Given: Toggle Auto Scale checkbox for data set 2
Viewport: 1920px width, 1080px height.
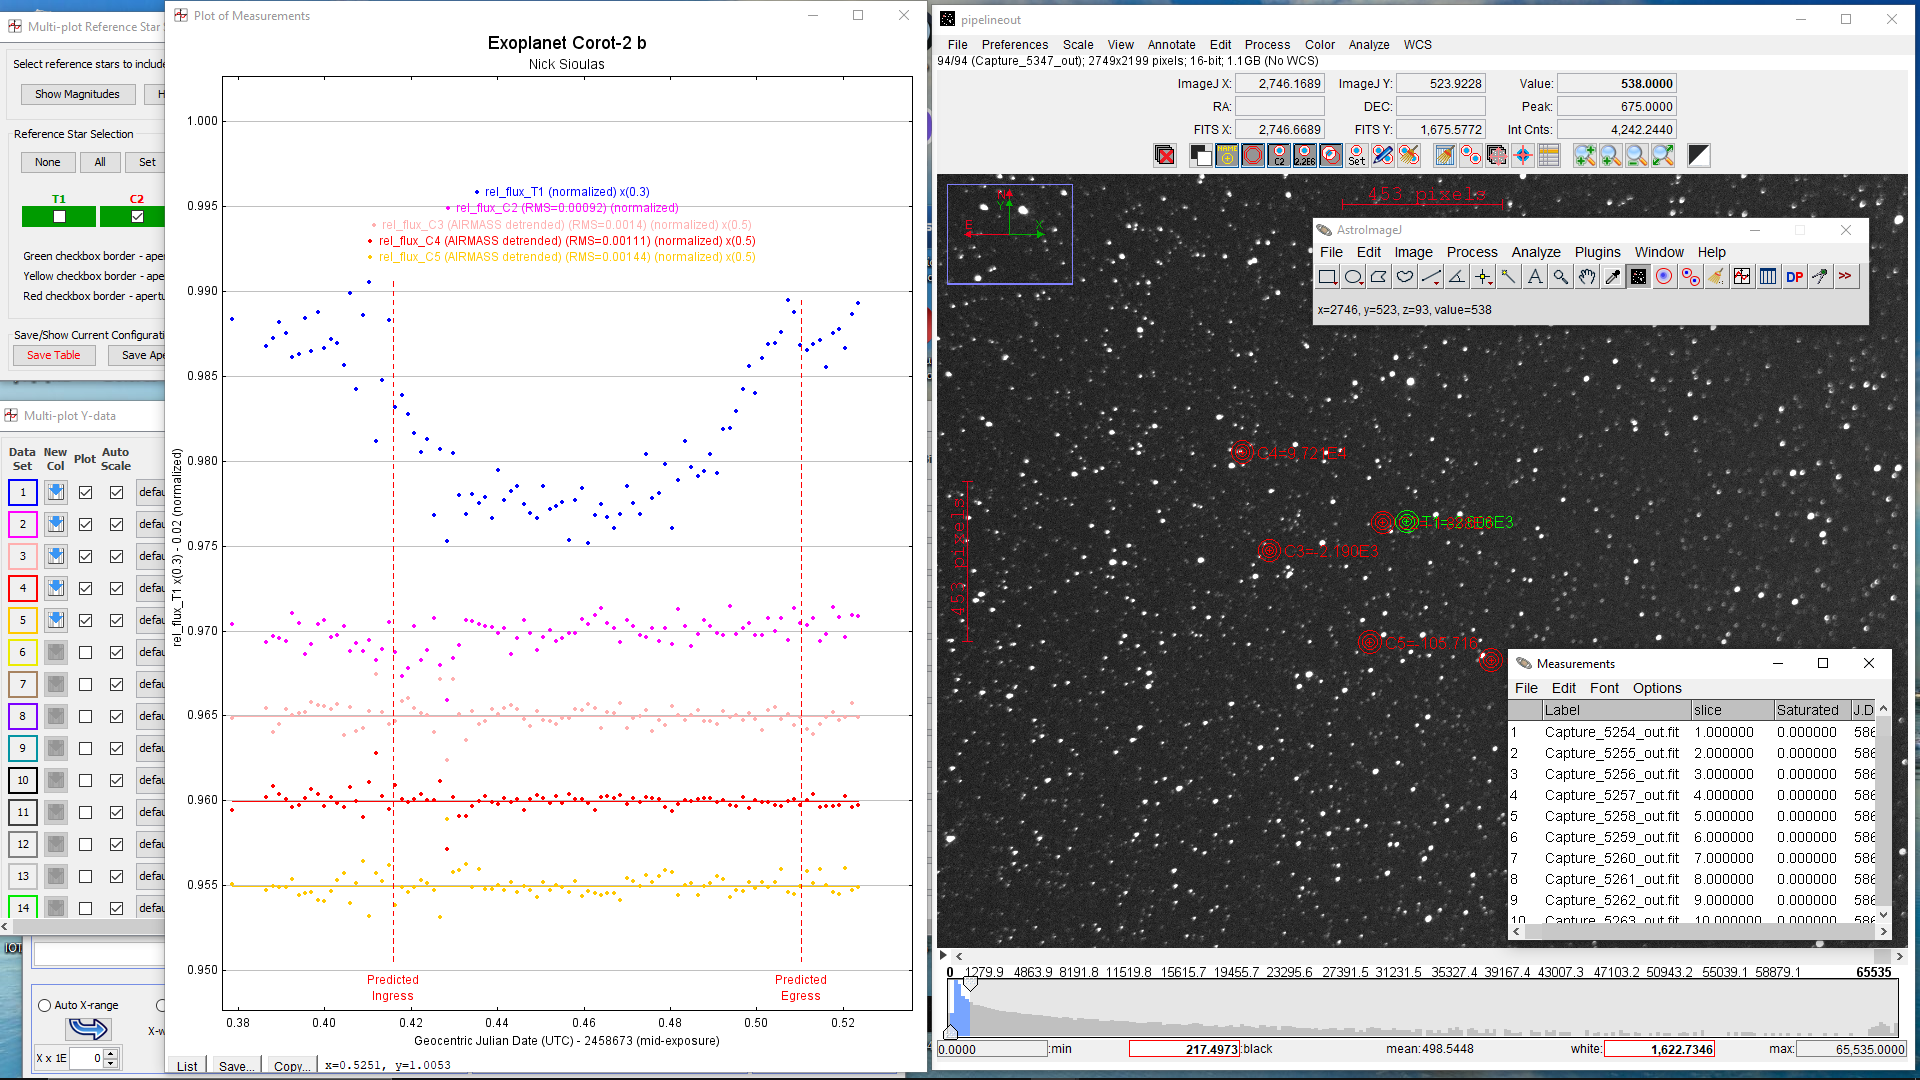Looking at the screenshot, I should (x=117, y=524).
